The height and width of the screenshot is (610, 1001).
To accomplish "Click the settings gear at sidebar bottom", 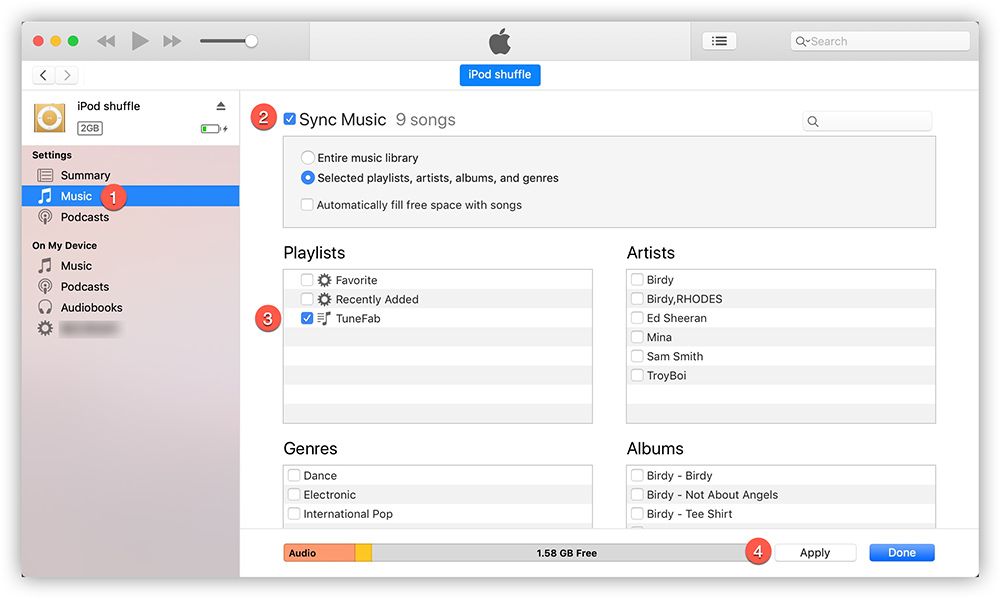I will [x=45, y=327].
